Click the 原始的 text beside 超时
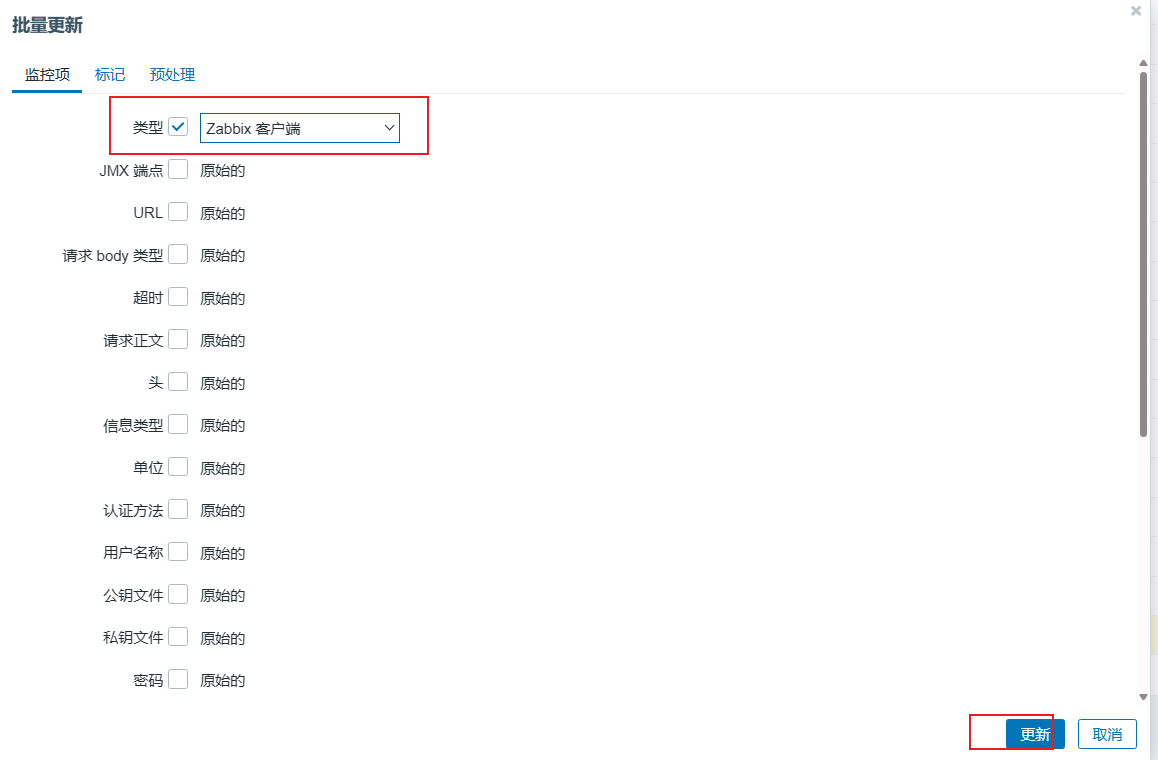The image size is (1158, 760). 222,298
